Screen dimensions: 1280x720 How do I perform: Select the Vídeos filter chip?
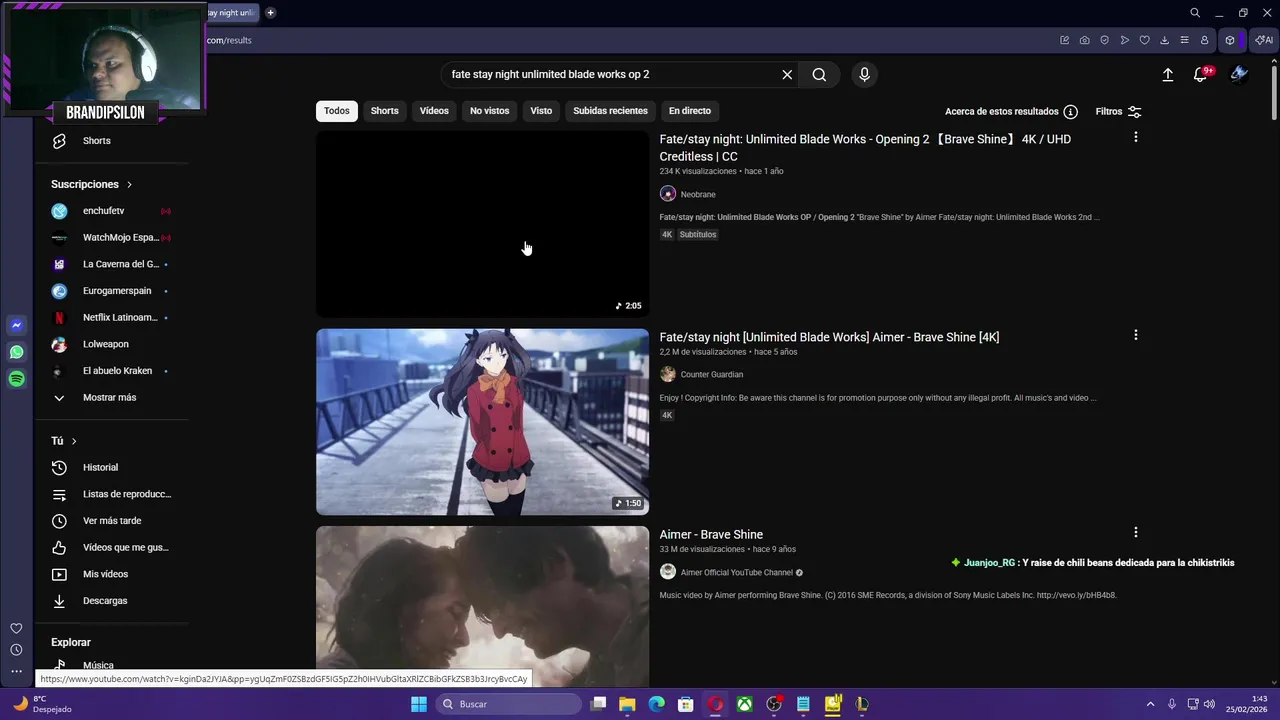coord(434,111)
